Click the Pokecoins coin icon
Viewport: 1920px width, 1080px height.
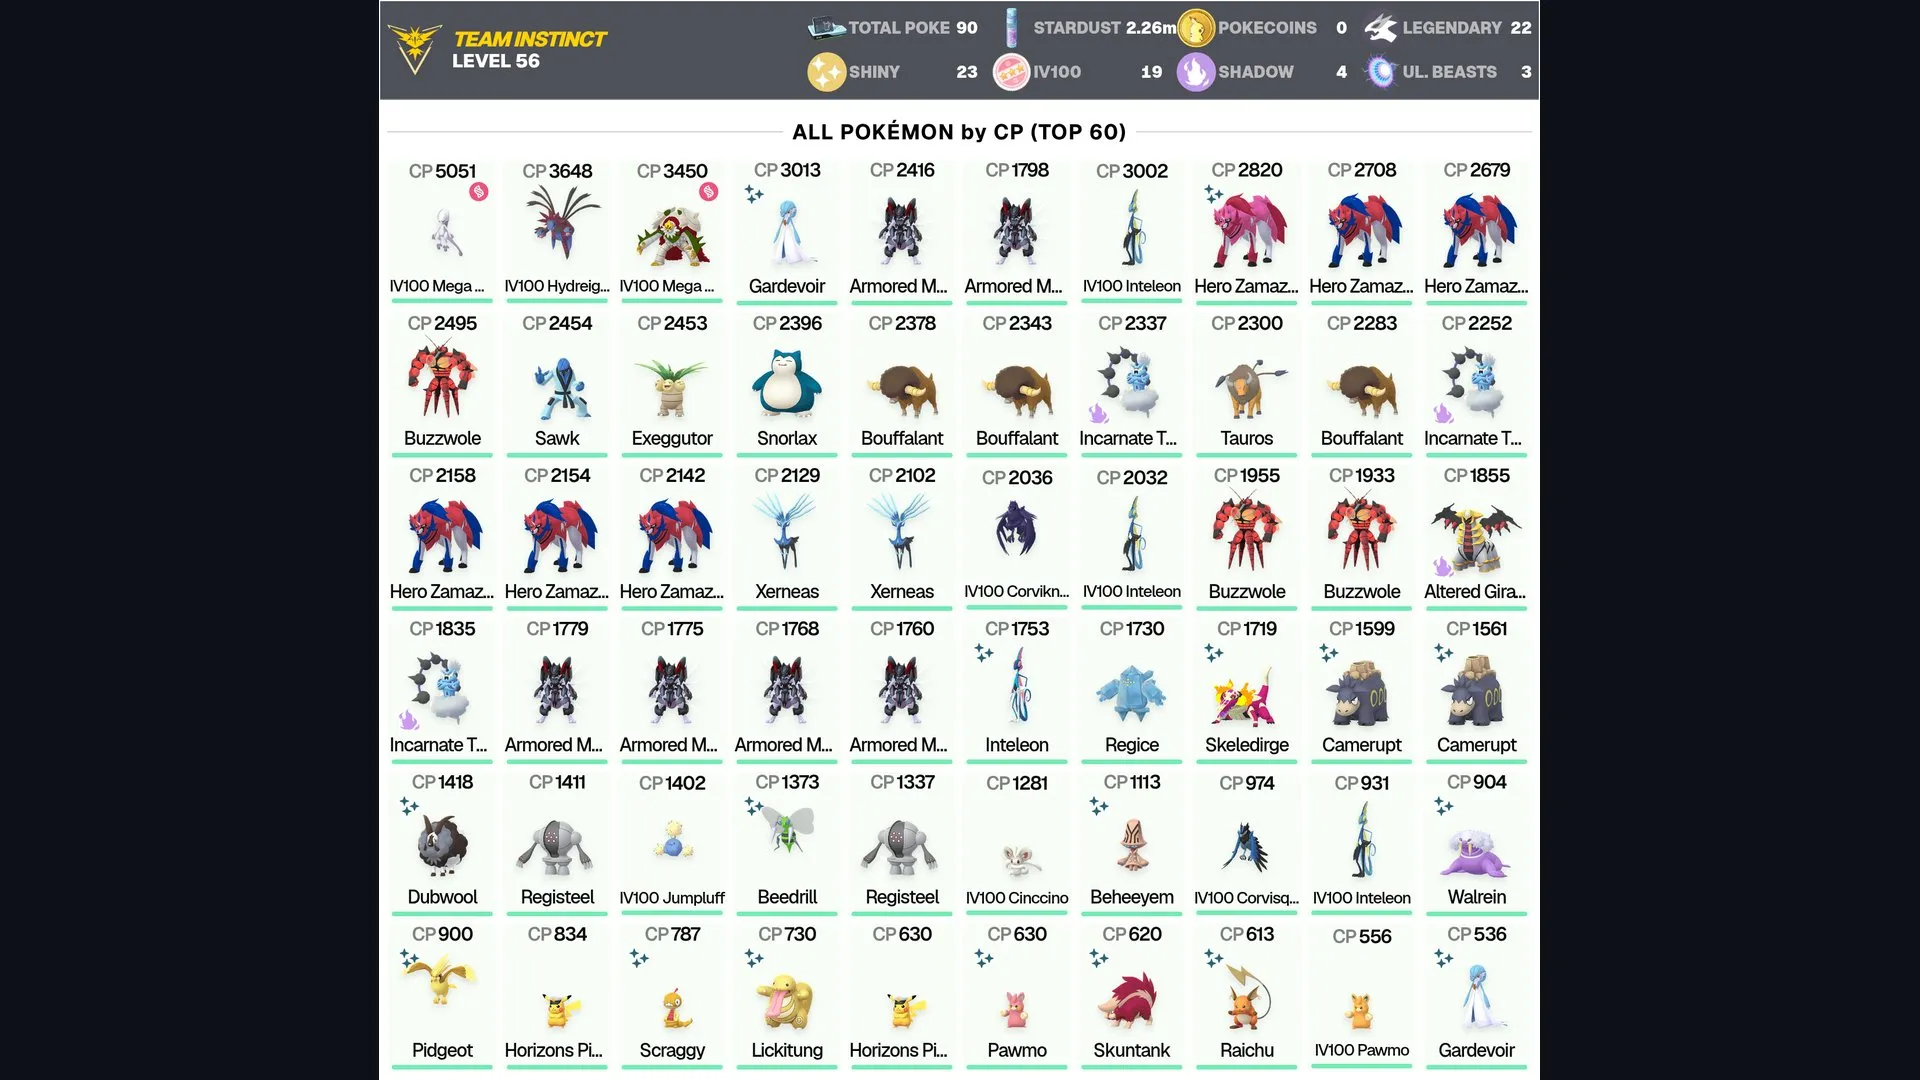tap(1195, 28)
